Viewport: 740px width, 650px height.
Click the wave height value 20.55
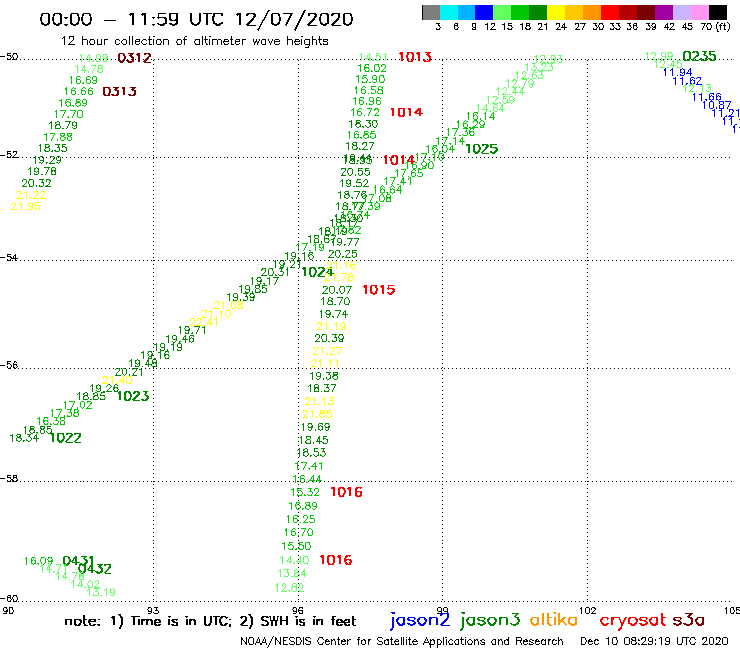(x=355, y=172)
